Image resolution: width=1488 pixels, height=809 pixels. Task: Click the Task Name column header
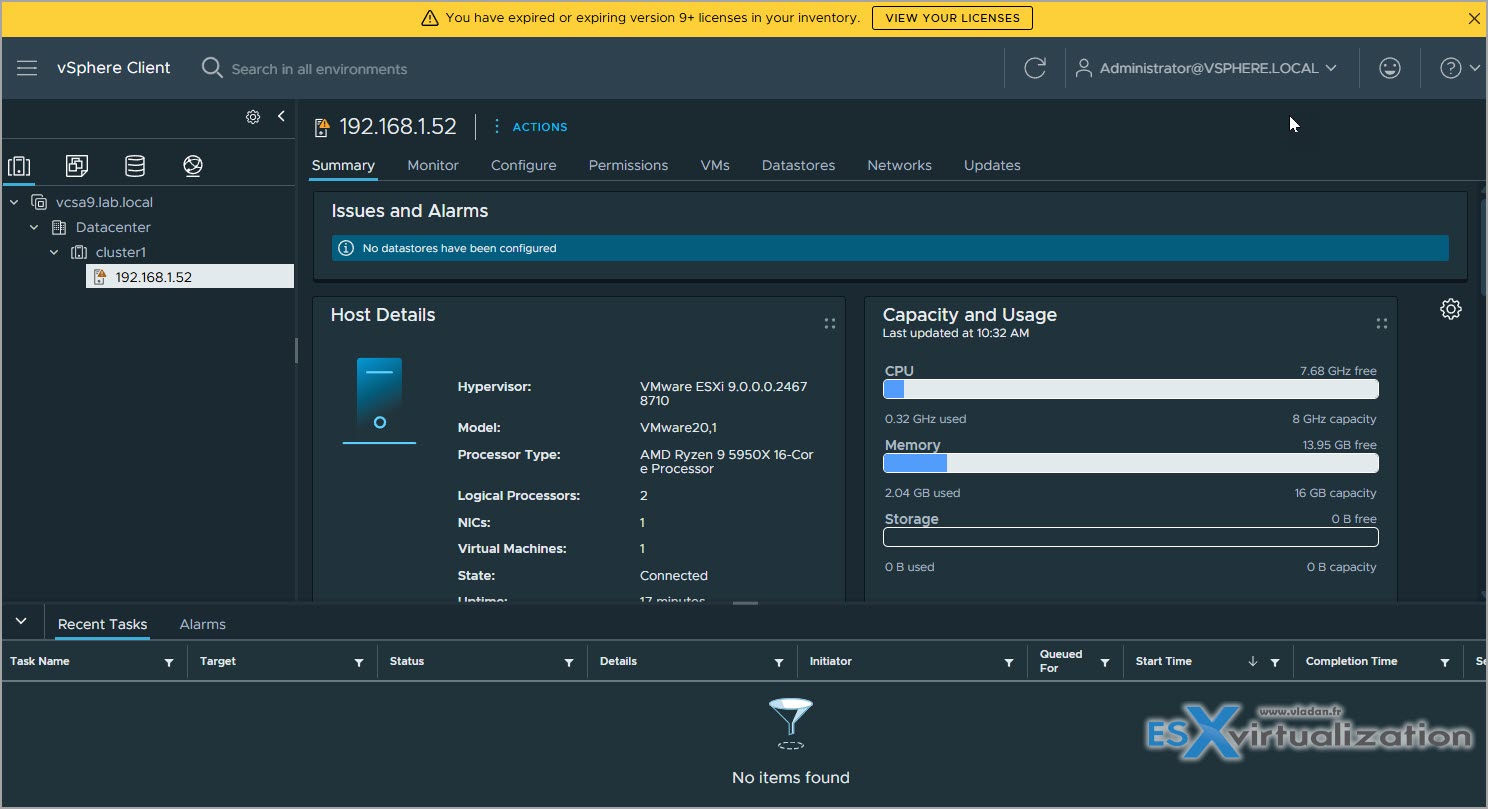click(40, 661)
